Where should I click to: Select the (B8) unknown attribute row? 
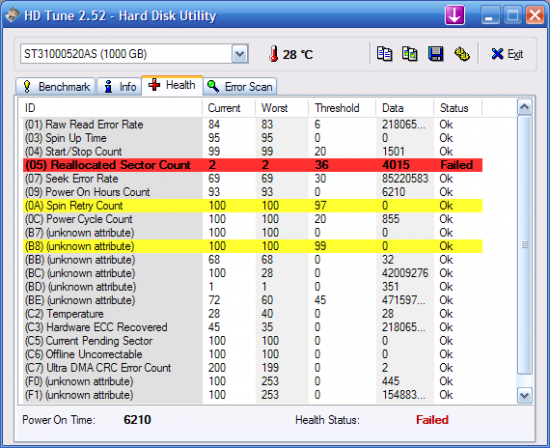(x=253, y=246)
